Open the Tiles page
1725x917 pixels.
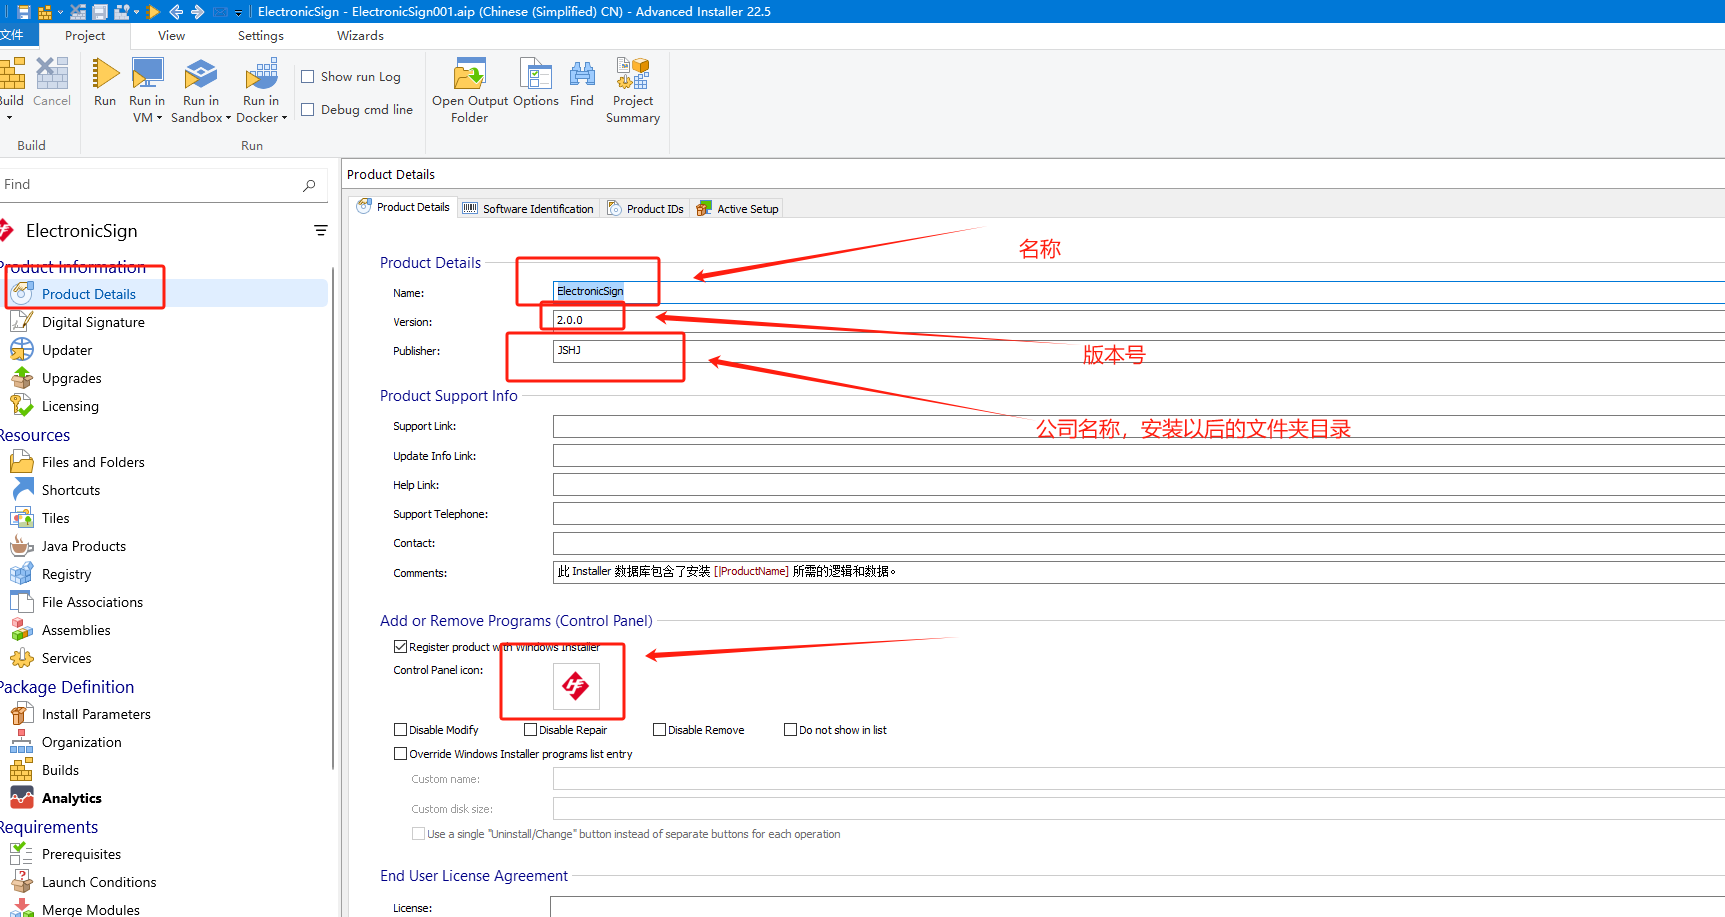pyautogui.click(x=56, y=518)
